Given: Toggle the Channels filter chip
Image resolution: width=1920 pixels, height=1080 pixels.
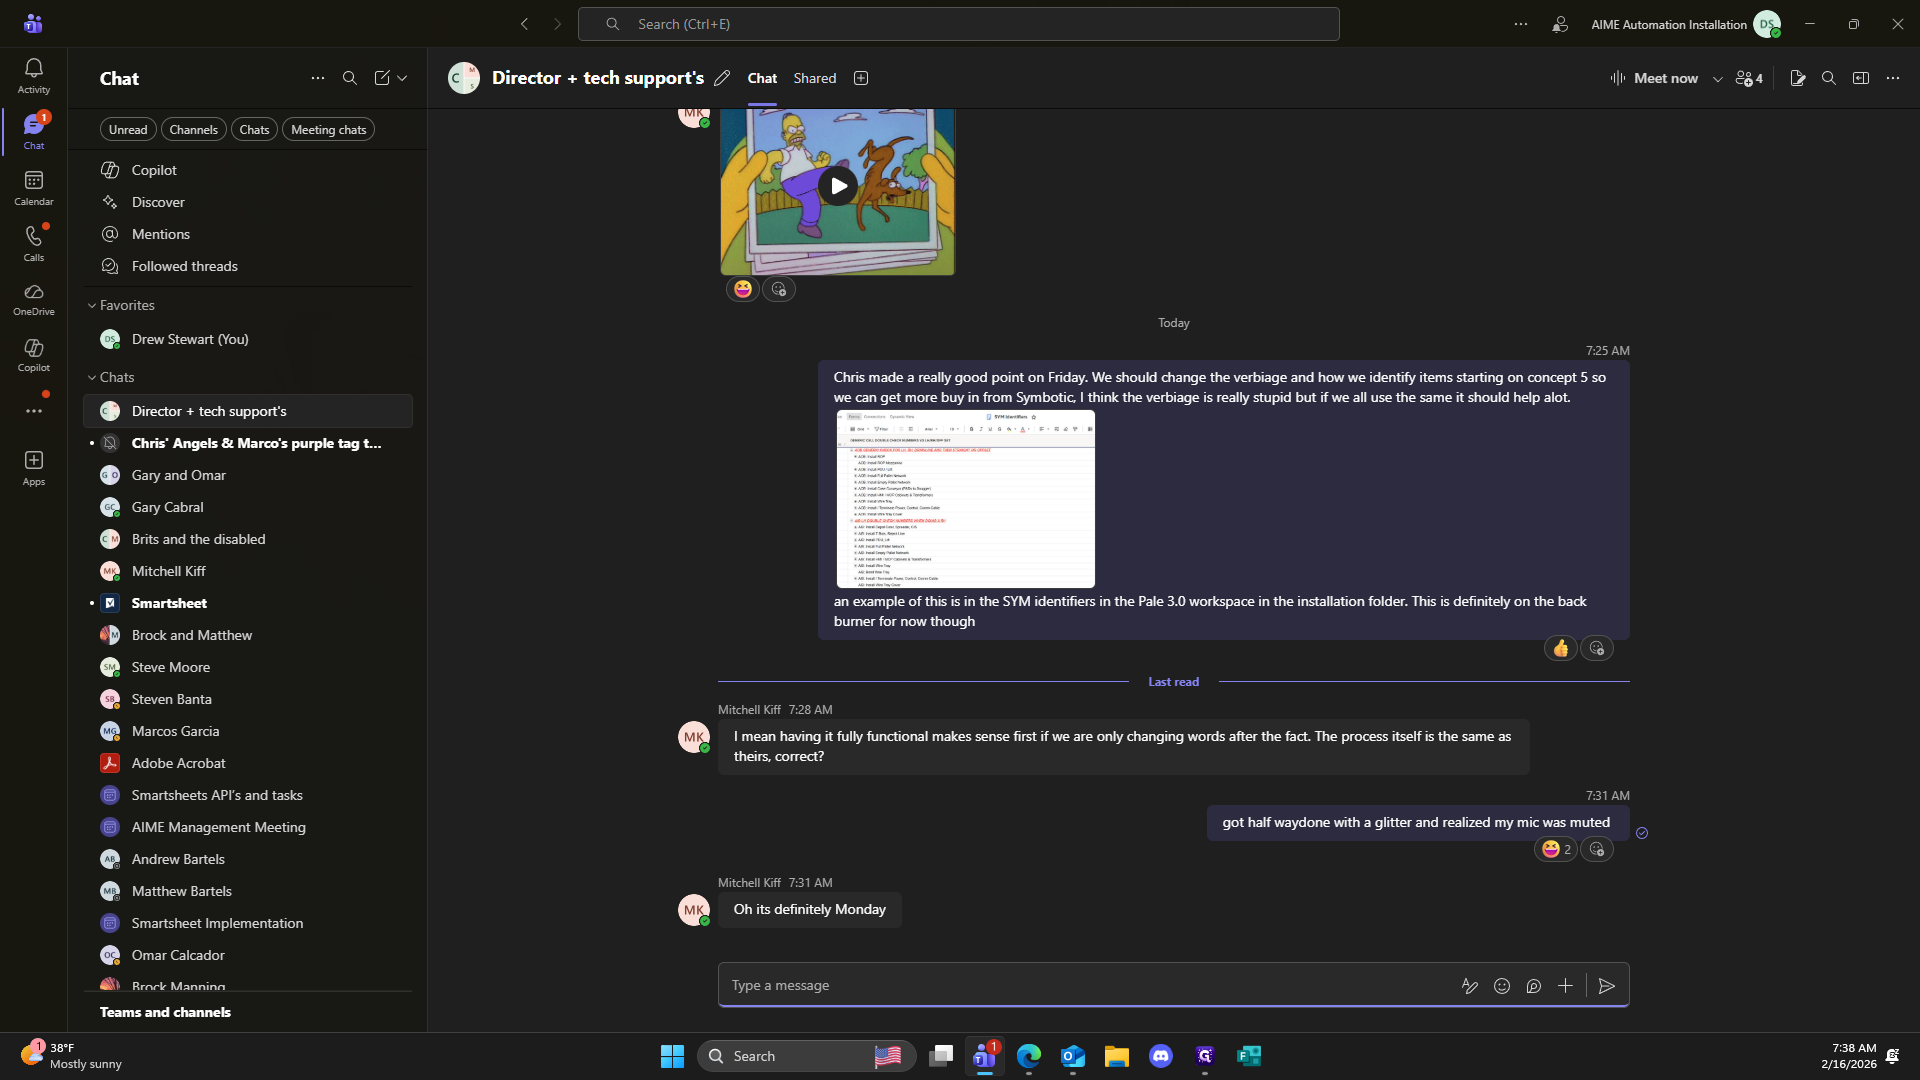Looking at the screenshot, I should [193, 130].
